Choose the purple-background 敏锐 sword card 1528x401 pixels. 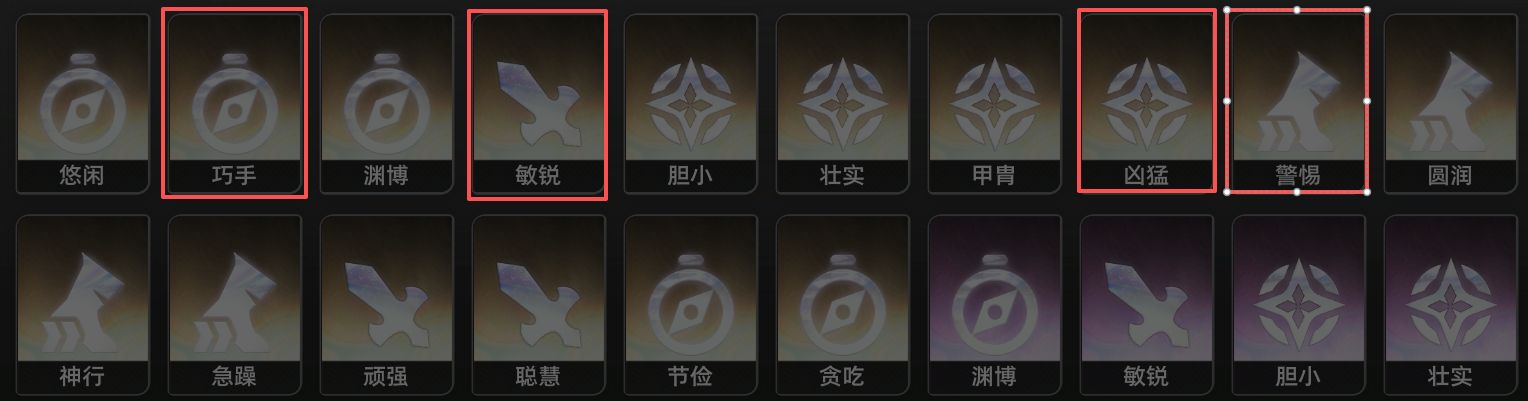coord(1146,304)
